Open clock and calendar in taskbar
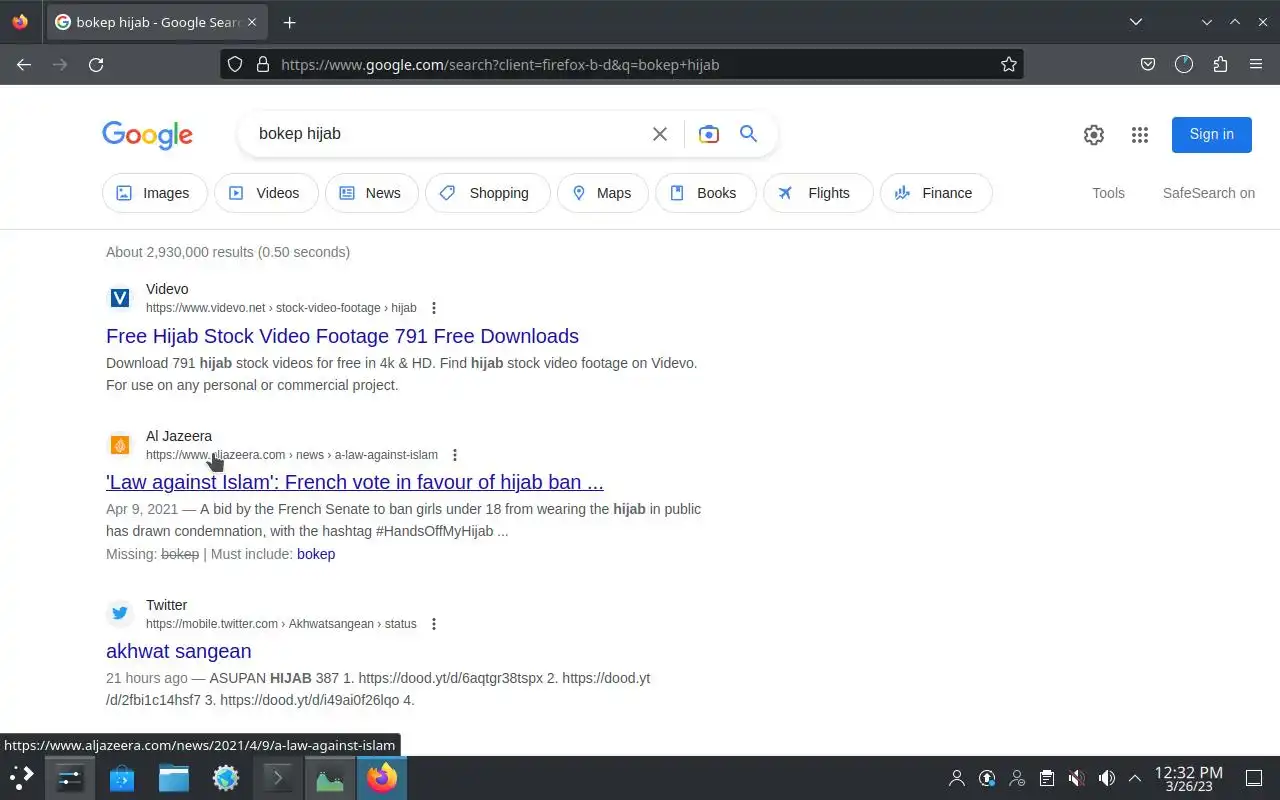1280x800 pixels. coord(1188,778)
